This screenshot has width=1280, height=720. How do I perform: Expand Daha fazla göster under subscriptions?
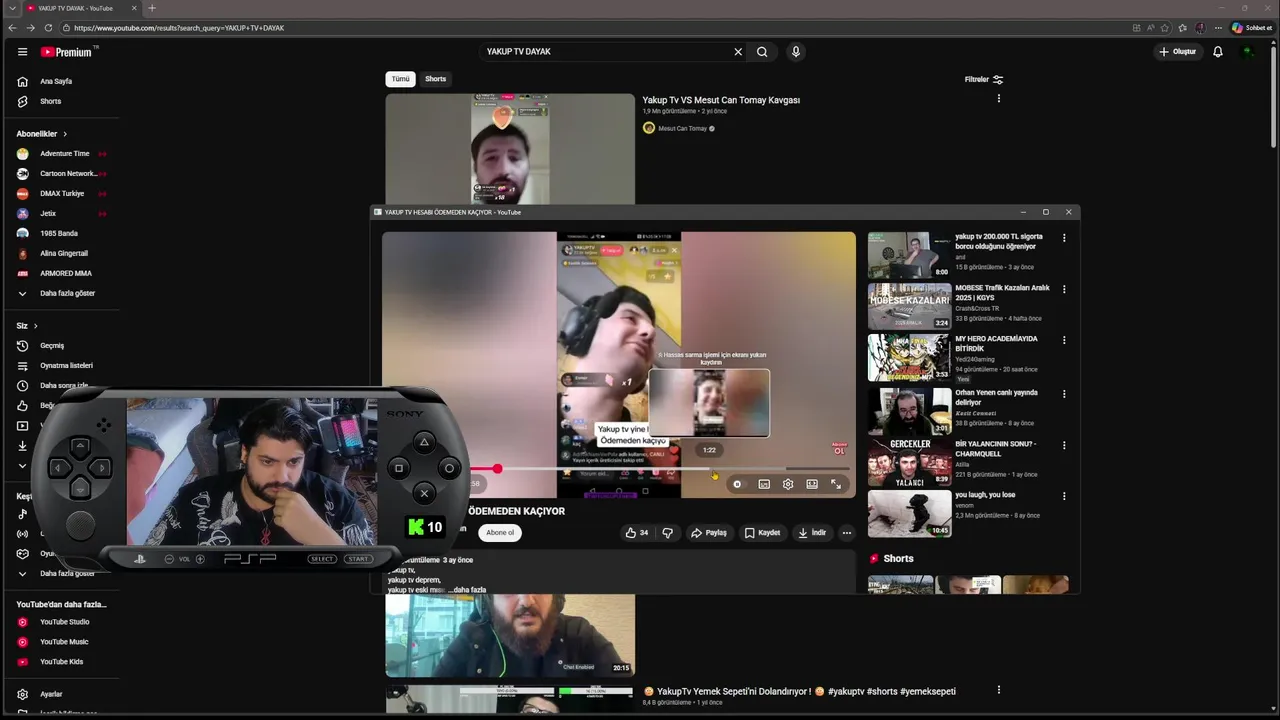[x=67, y=293]
